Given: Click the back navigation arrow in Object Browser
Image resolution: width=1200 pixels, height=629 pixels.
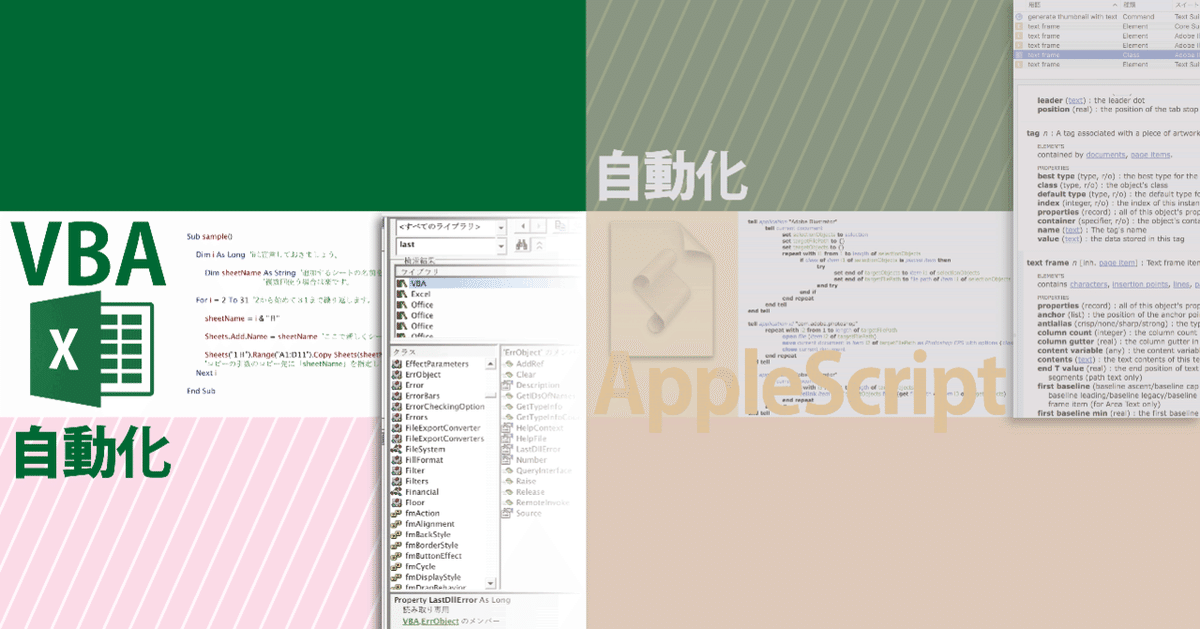Looking at the screenshot, I should coord(523,226).
